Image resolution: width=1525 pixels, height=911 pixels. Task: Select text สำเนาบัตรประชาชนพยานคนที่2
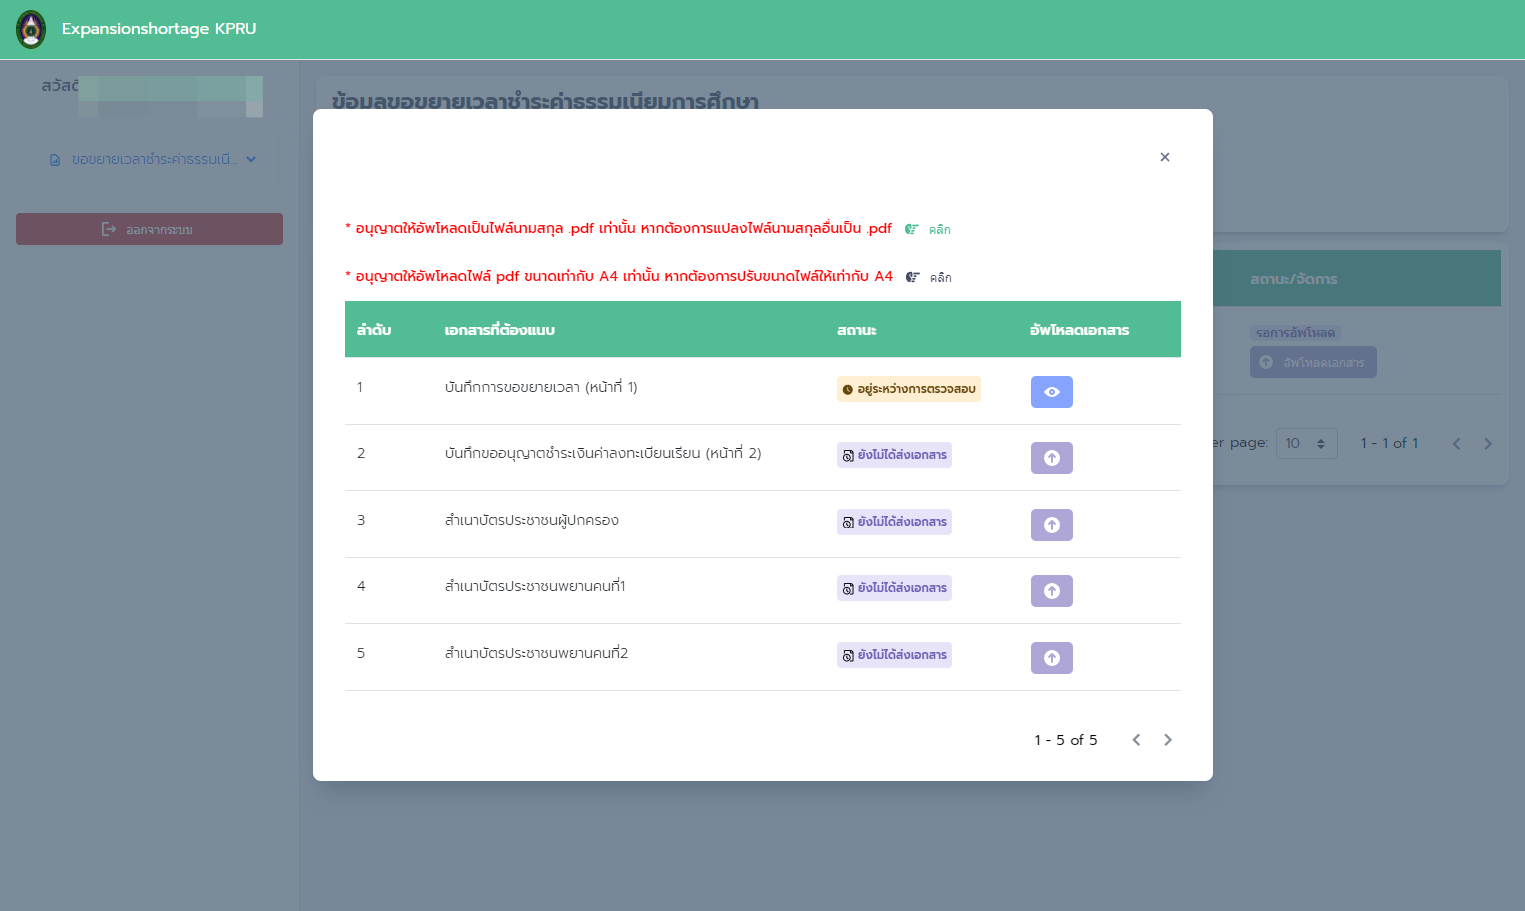(x=536, y=653)
